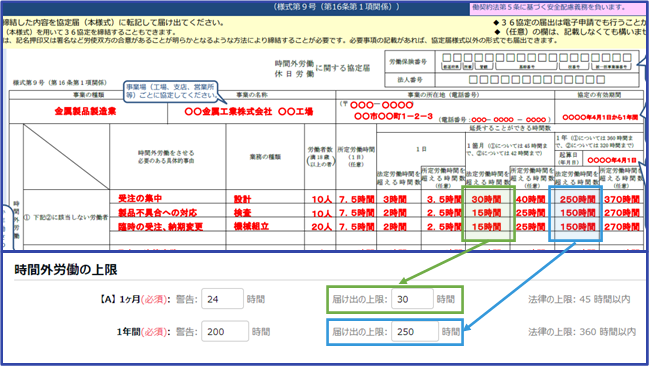
Task: Click the 1年間(必須) label
Action: [x=144, y=332]
